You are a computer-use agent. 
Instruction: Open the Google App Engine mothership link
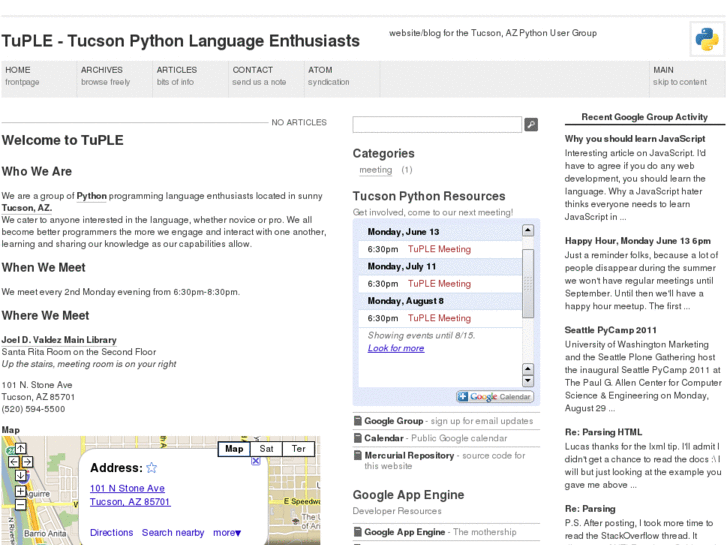point(405,532)
